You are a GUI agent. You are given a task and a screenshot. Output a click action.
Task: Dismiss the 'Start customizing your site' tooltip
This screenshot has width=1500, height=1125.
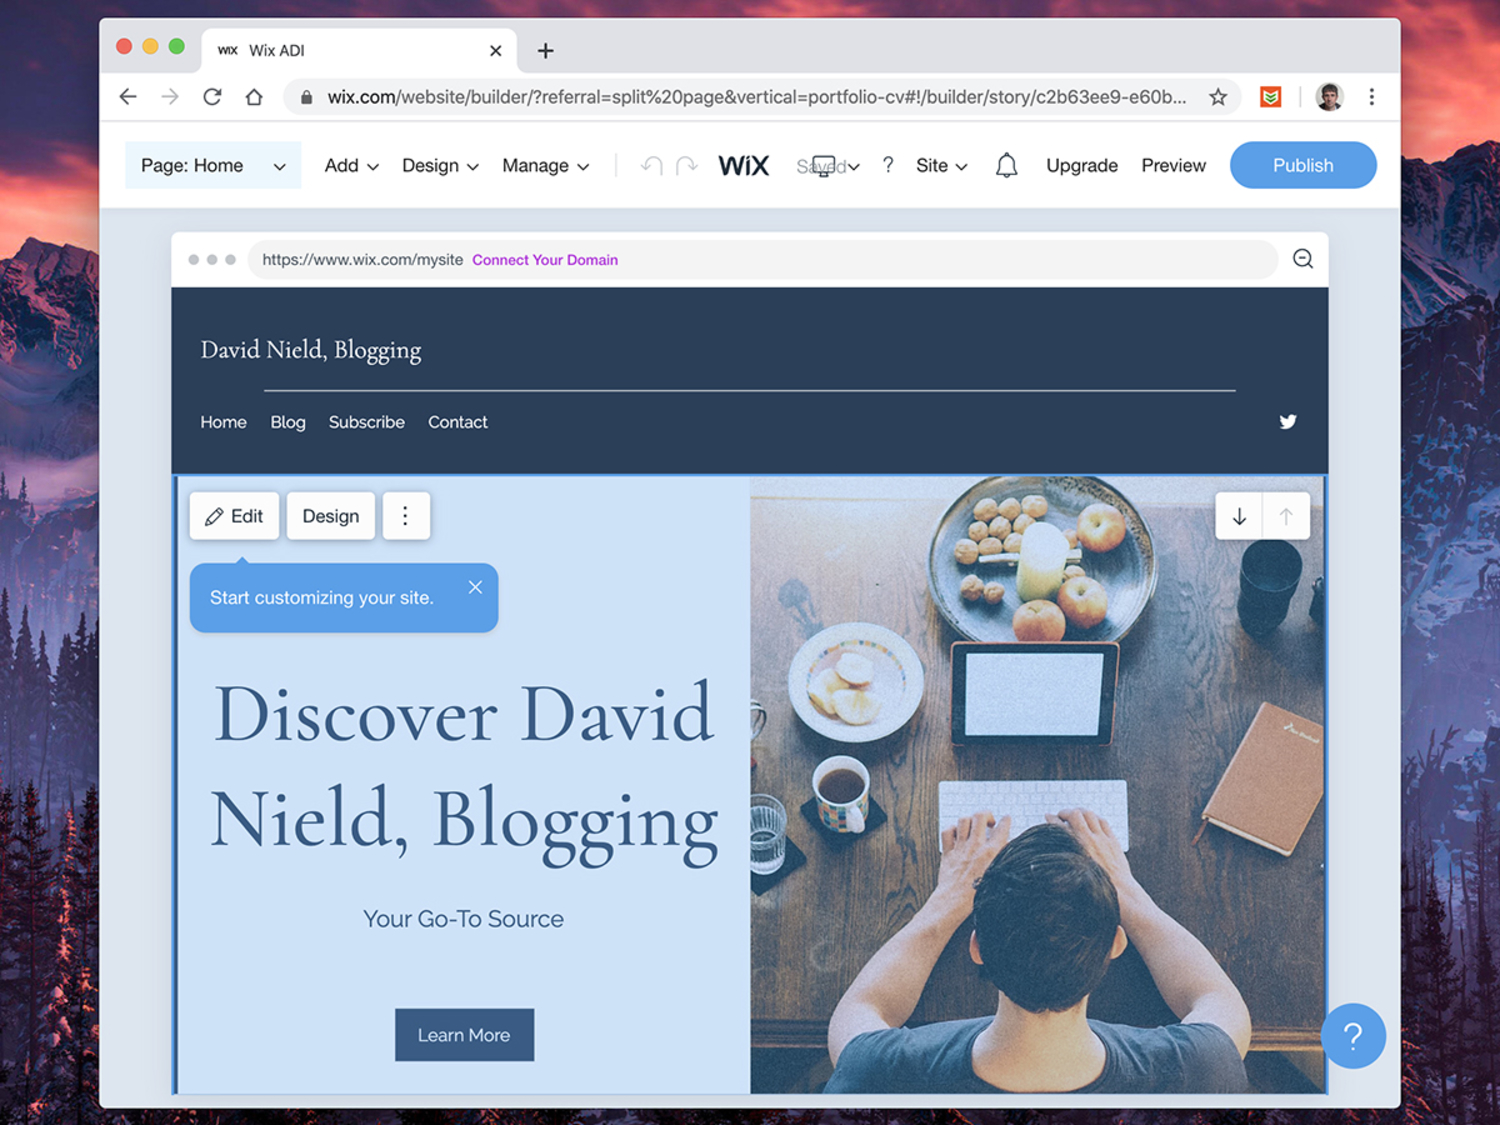click(475, 587)
